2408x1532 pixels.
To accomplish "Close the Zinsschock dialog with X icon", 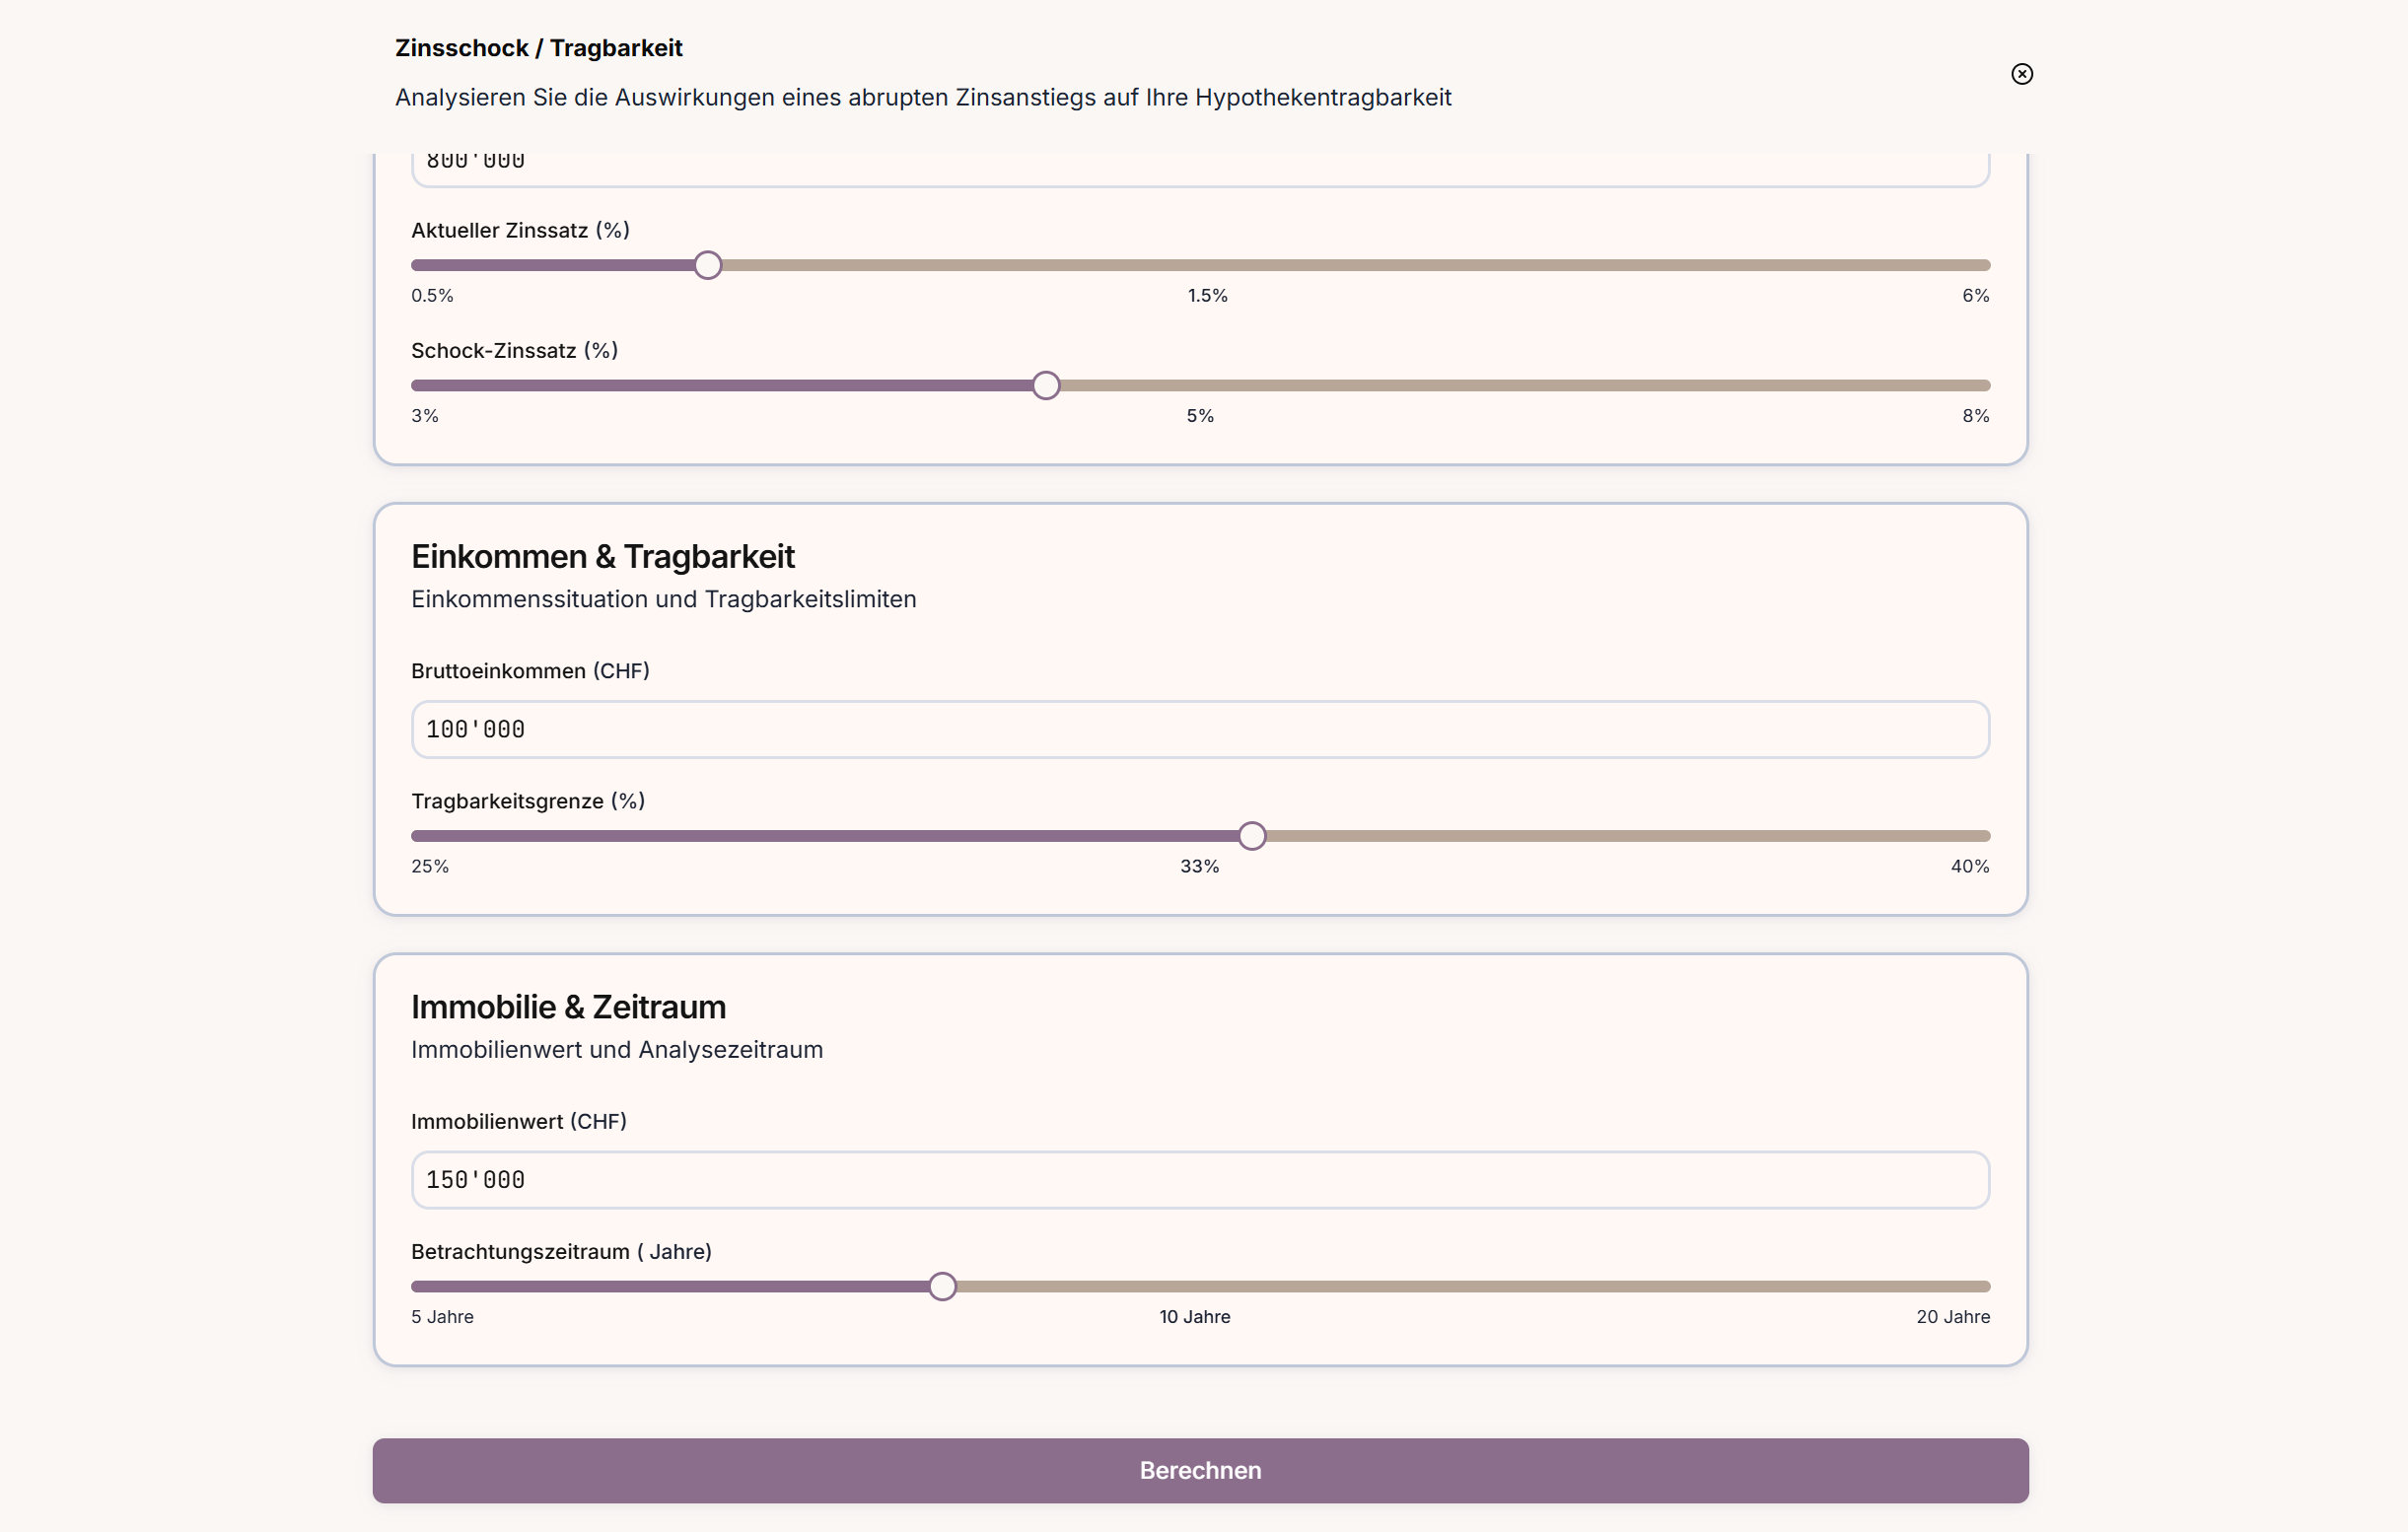I will (2021, 74).
